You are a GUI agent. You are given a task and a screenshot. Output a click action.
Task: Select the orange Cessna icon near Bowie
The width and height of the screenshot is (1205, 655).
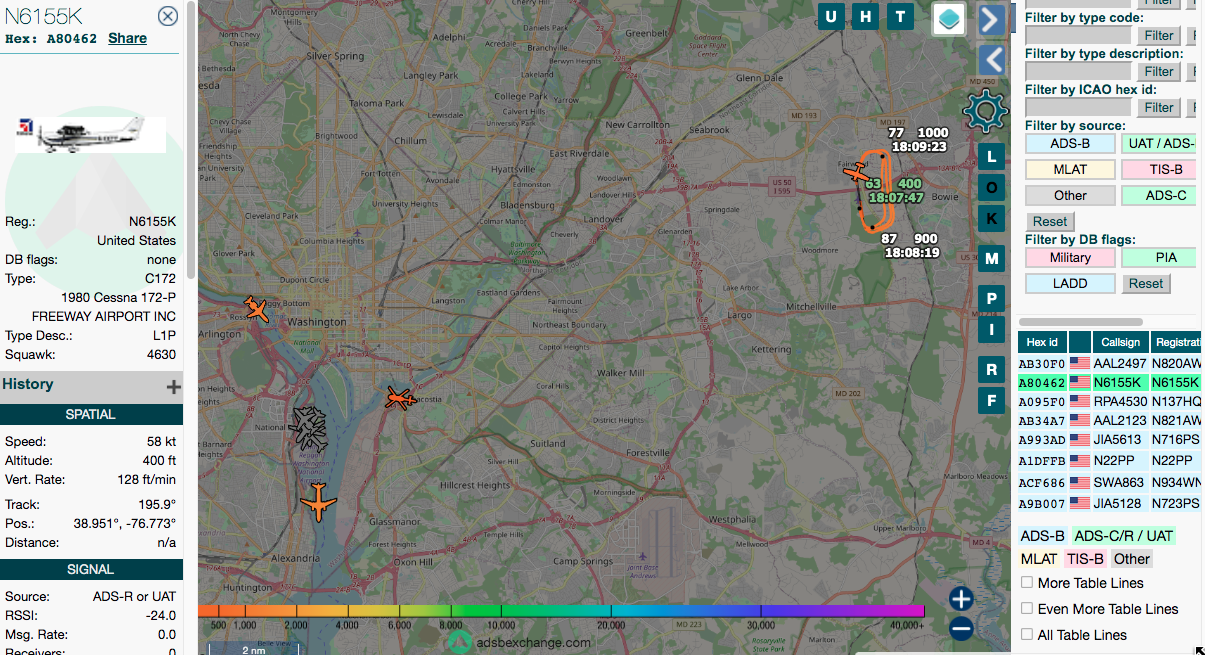[x=857, y=173]
